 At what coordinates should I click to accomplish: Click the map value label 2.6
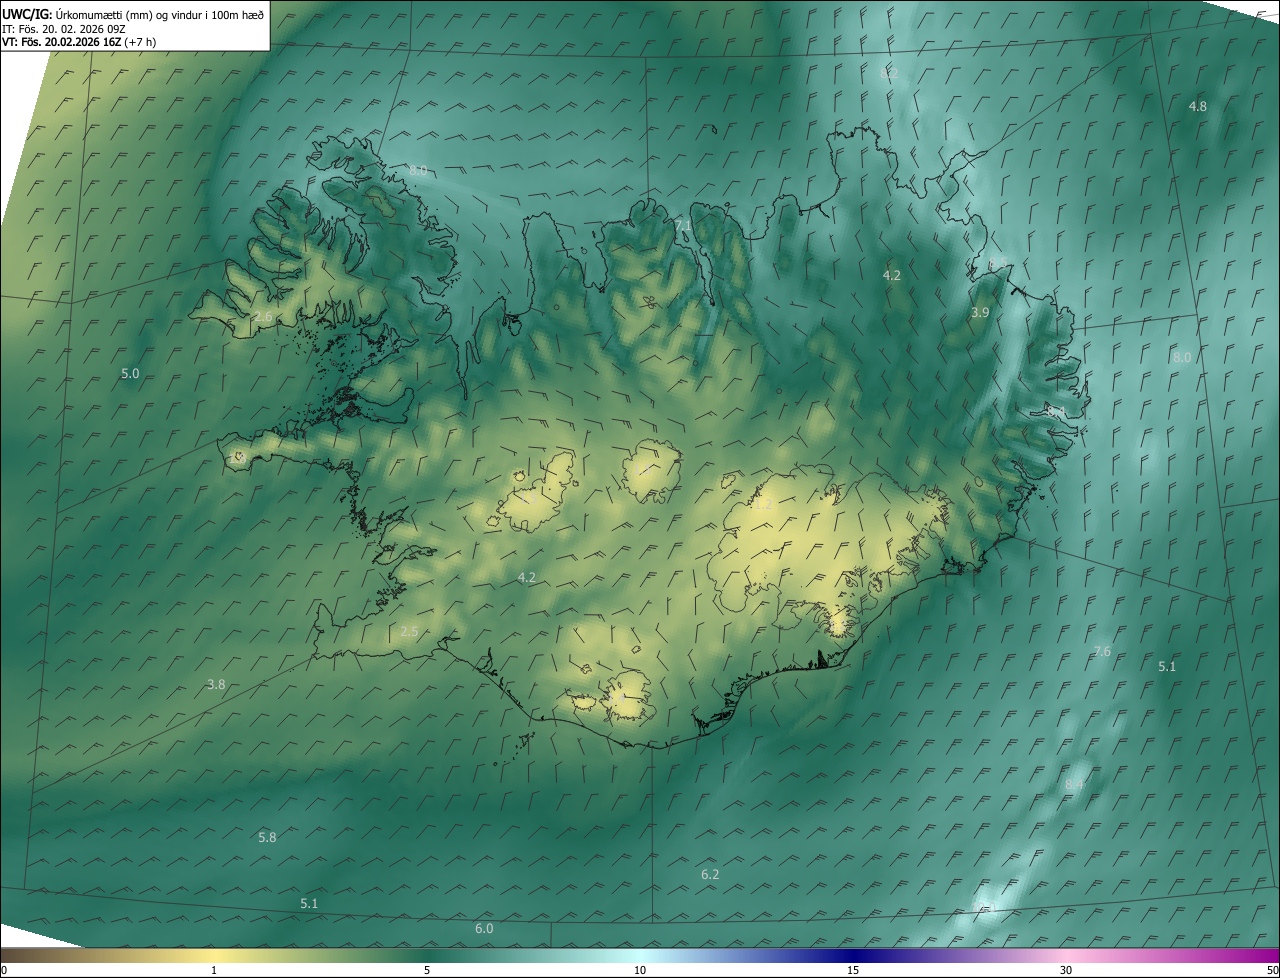tap(263, 316)
